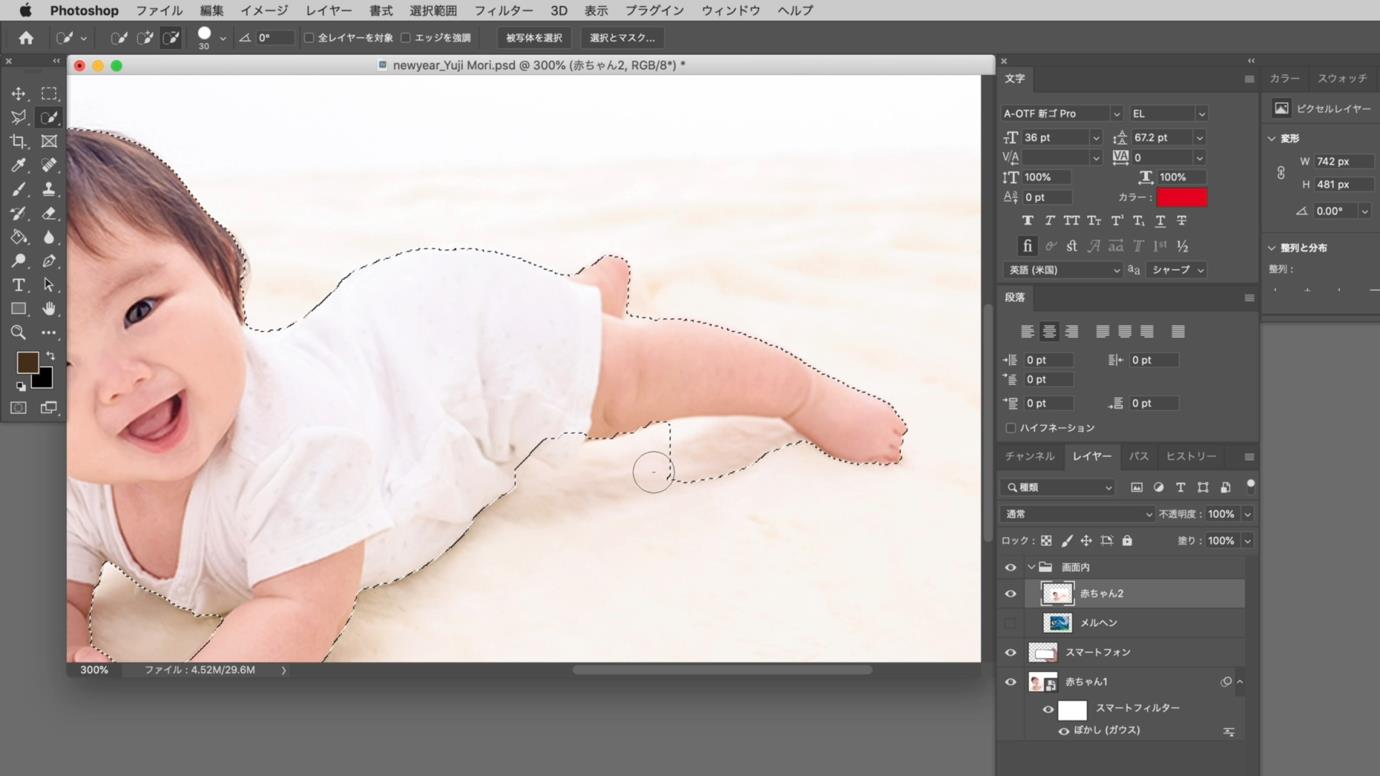
Task: Toggle Quick Mask mode
Action: click(19, 408)
